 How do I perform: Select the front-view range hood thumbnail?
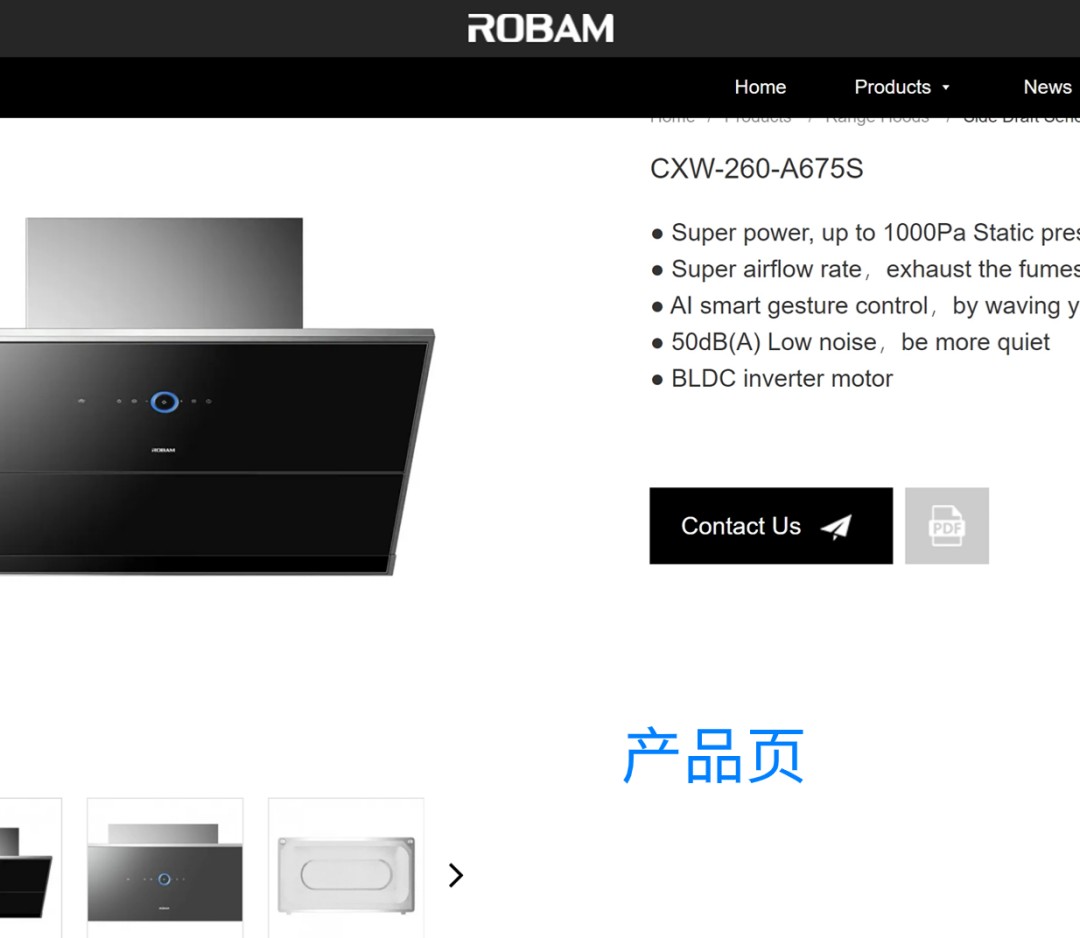click(x=165, y=868)
